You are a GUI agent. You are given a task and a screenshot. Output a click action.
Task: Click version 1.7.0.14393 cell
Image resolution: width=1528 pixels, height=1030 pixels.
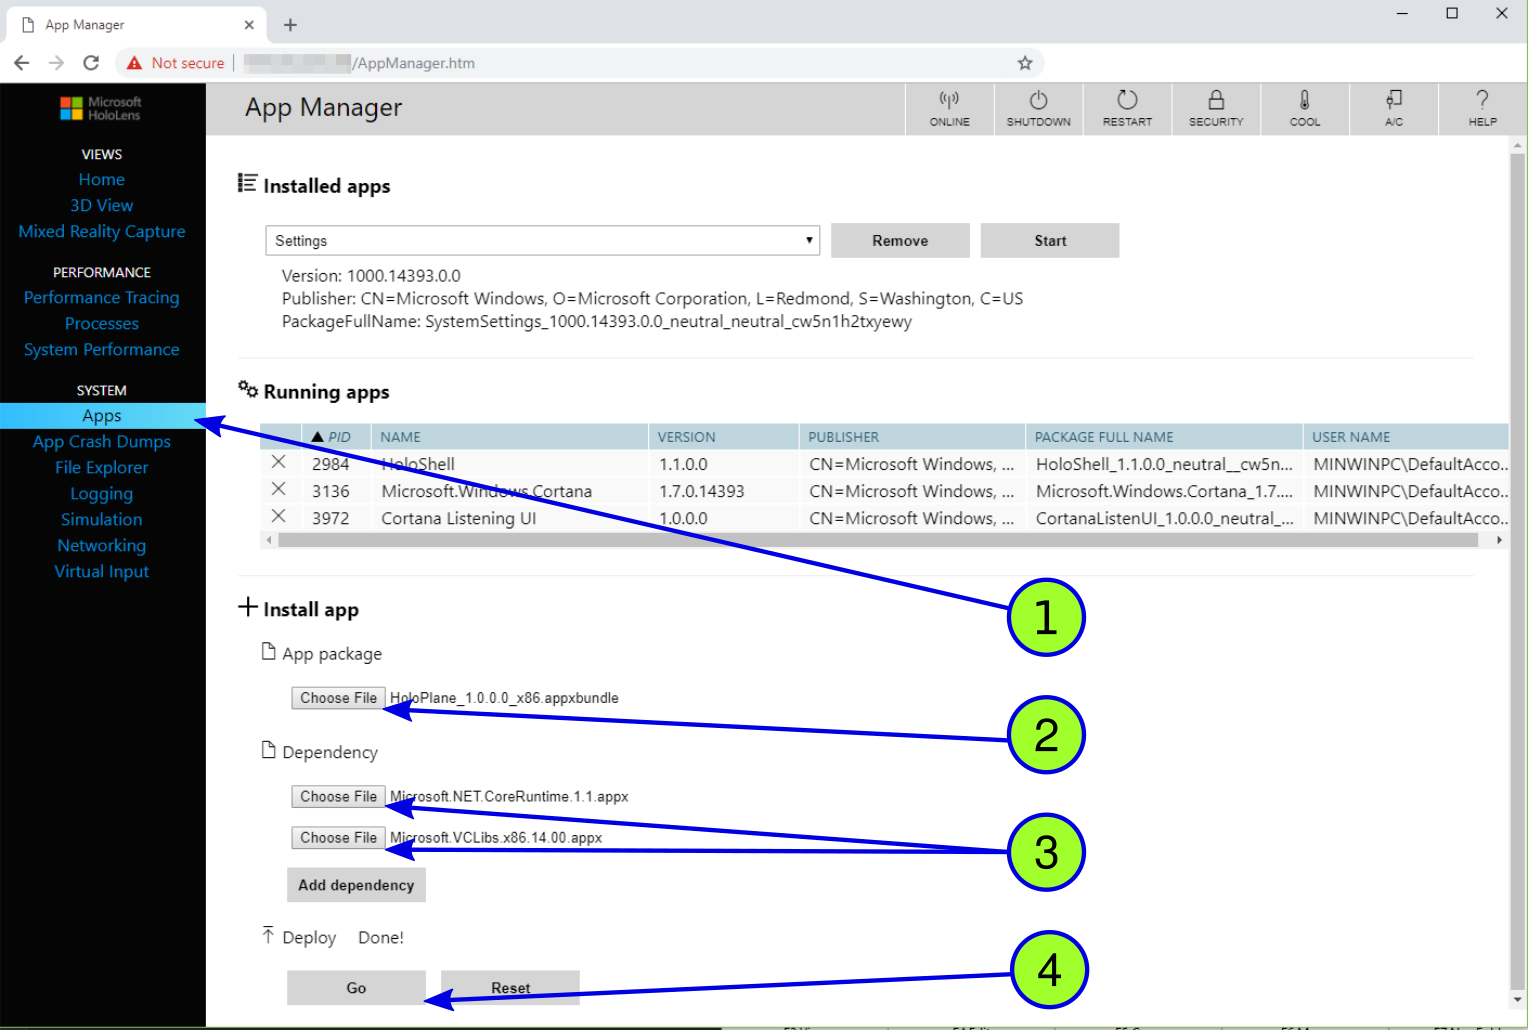coord(702,491)
